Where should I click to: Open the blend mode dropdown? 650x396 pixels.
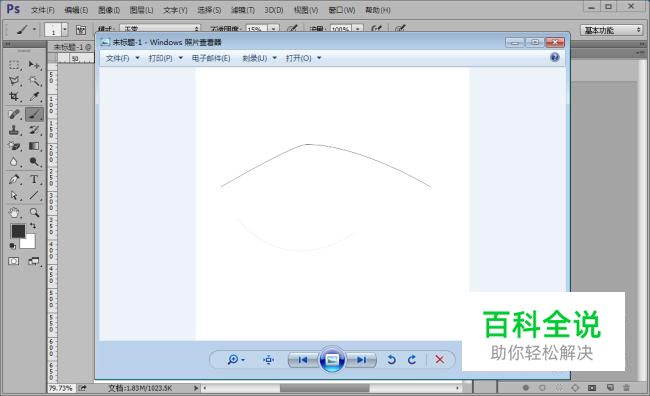[x=160, y=29]
